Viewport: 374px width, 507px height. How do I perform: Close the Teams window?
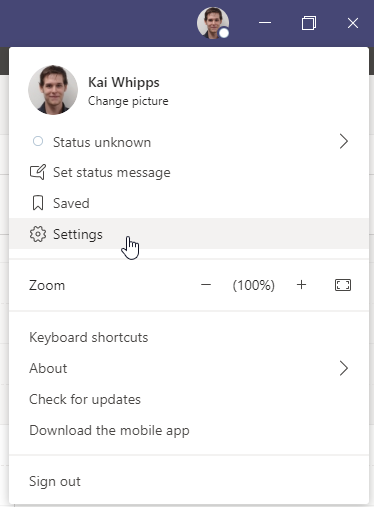(x=353, y=23)
